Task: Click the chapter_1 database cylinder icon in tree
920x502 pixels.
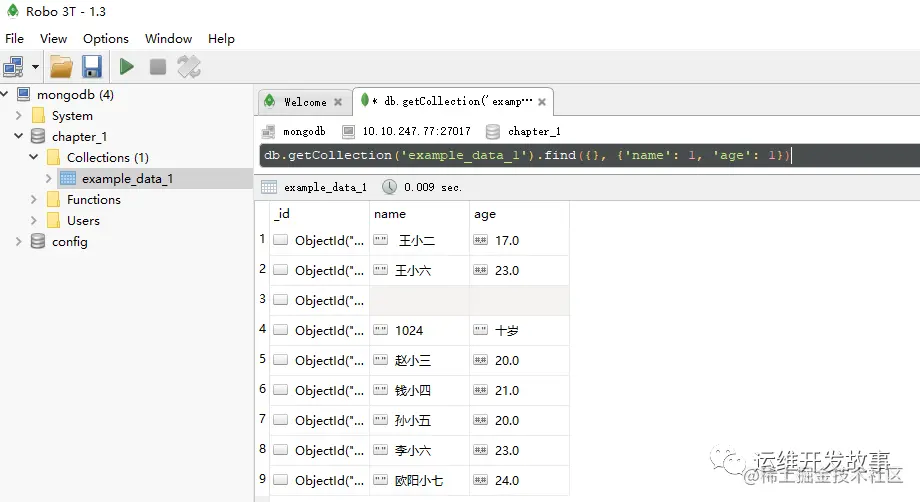Action: click(x=38, y=136)
